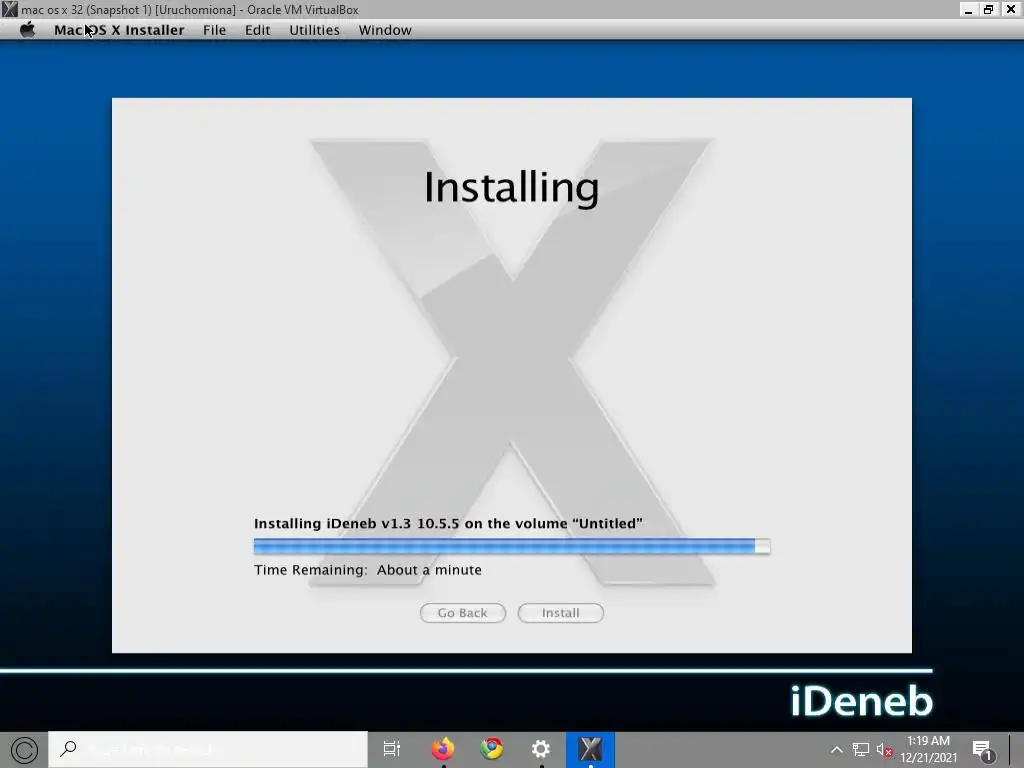
Task: Launch Chrome from the taskbar
Action: [x=492, y=749]
